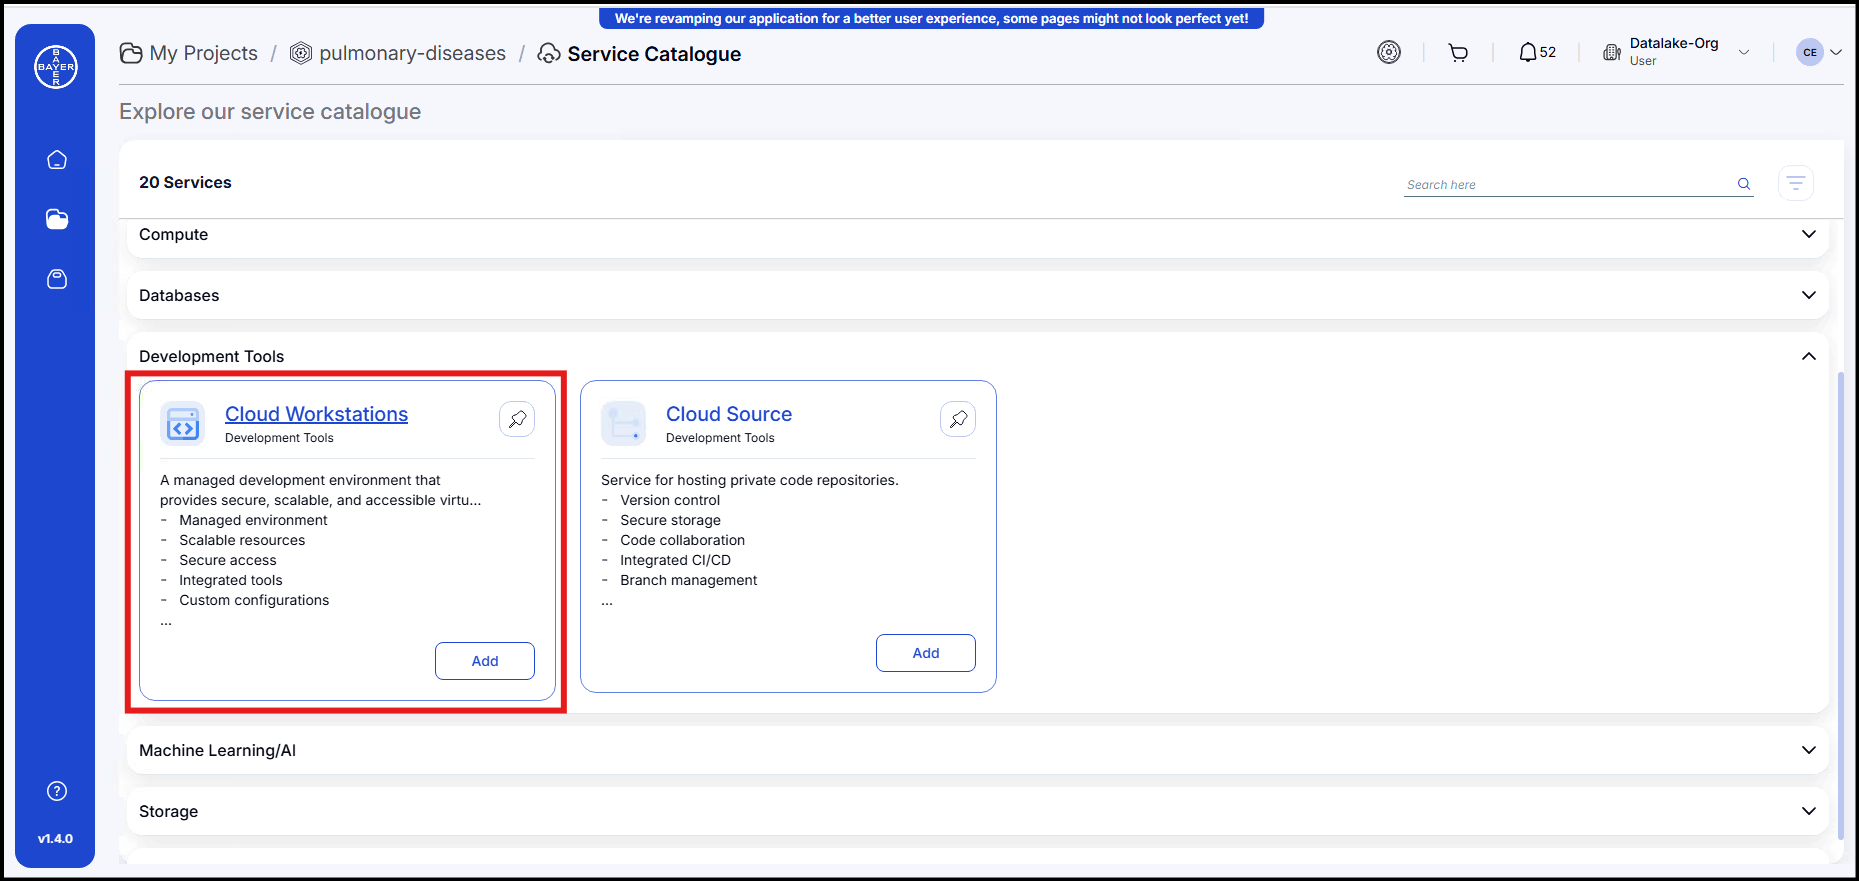
Task: Collapse the Development Tools section chevron
Action: (1808, 356)
